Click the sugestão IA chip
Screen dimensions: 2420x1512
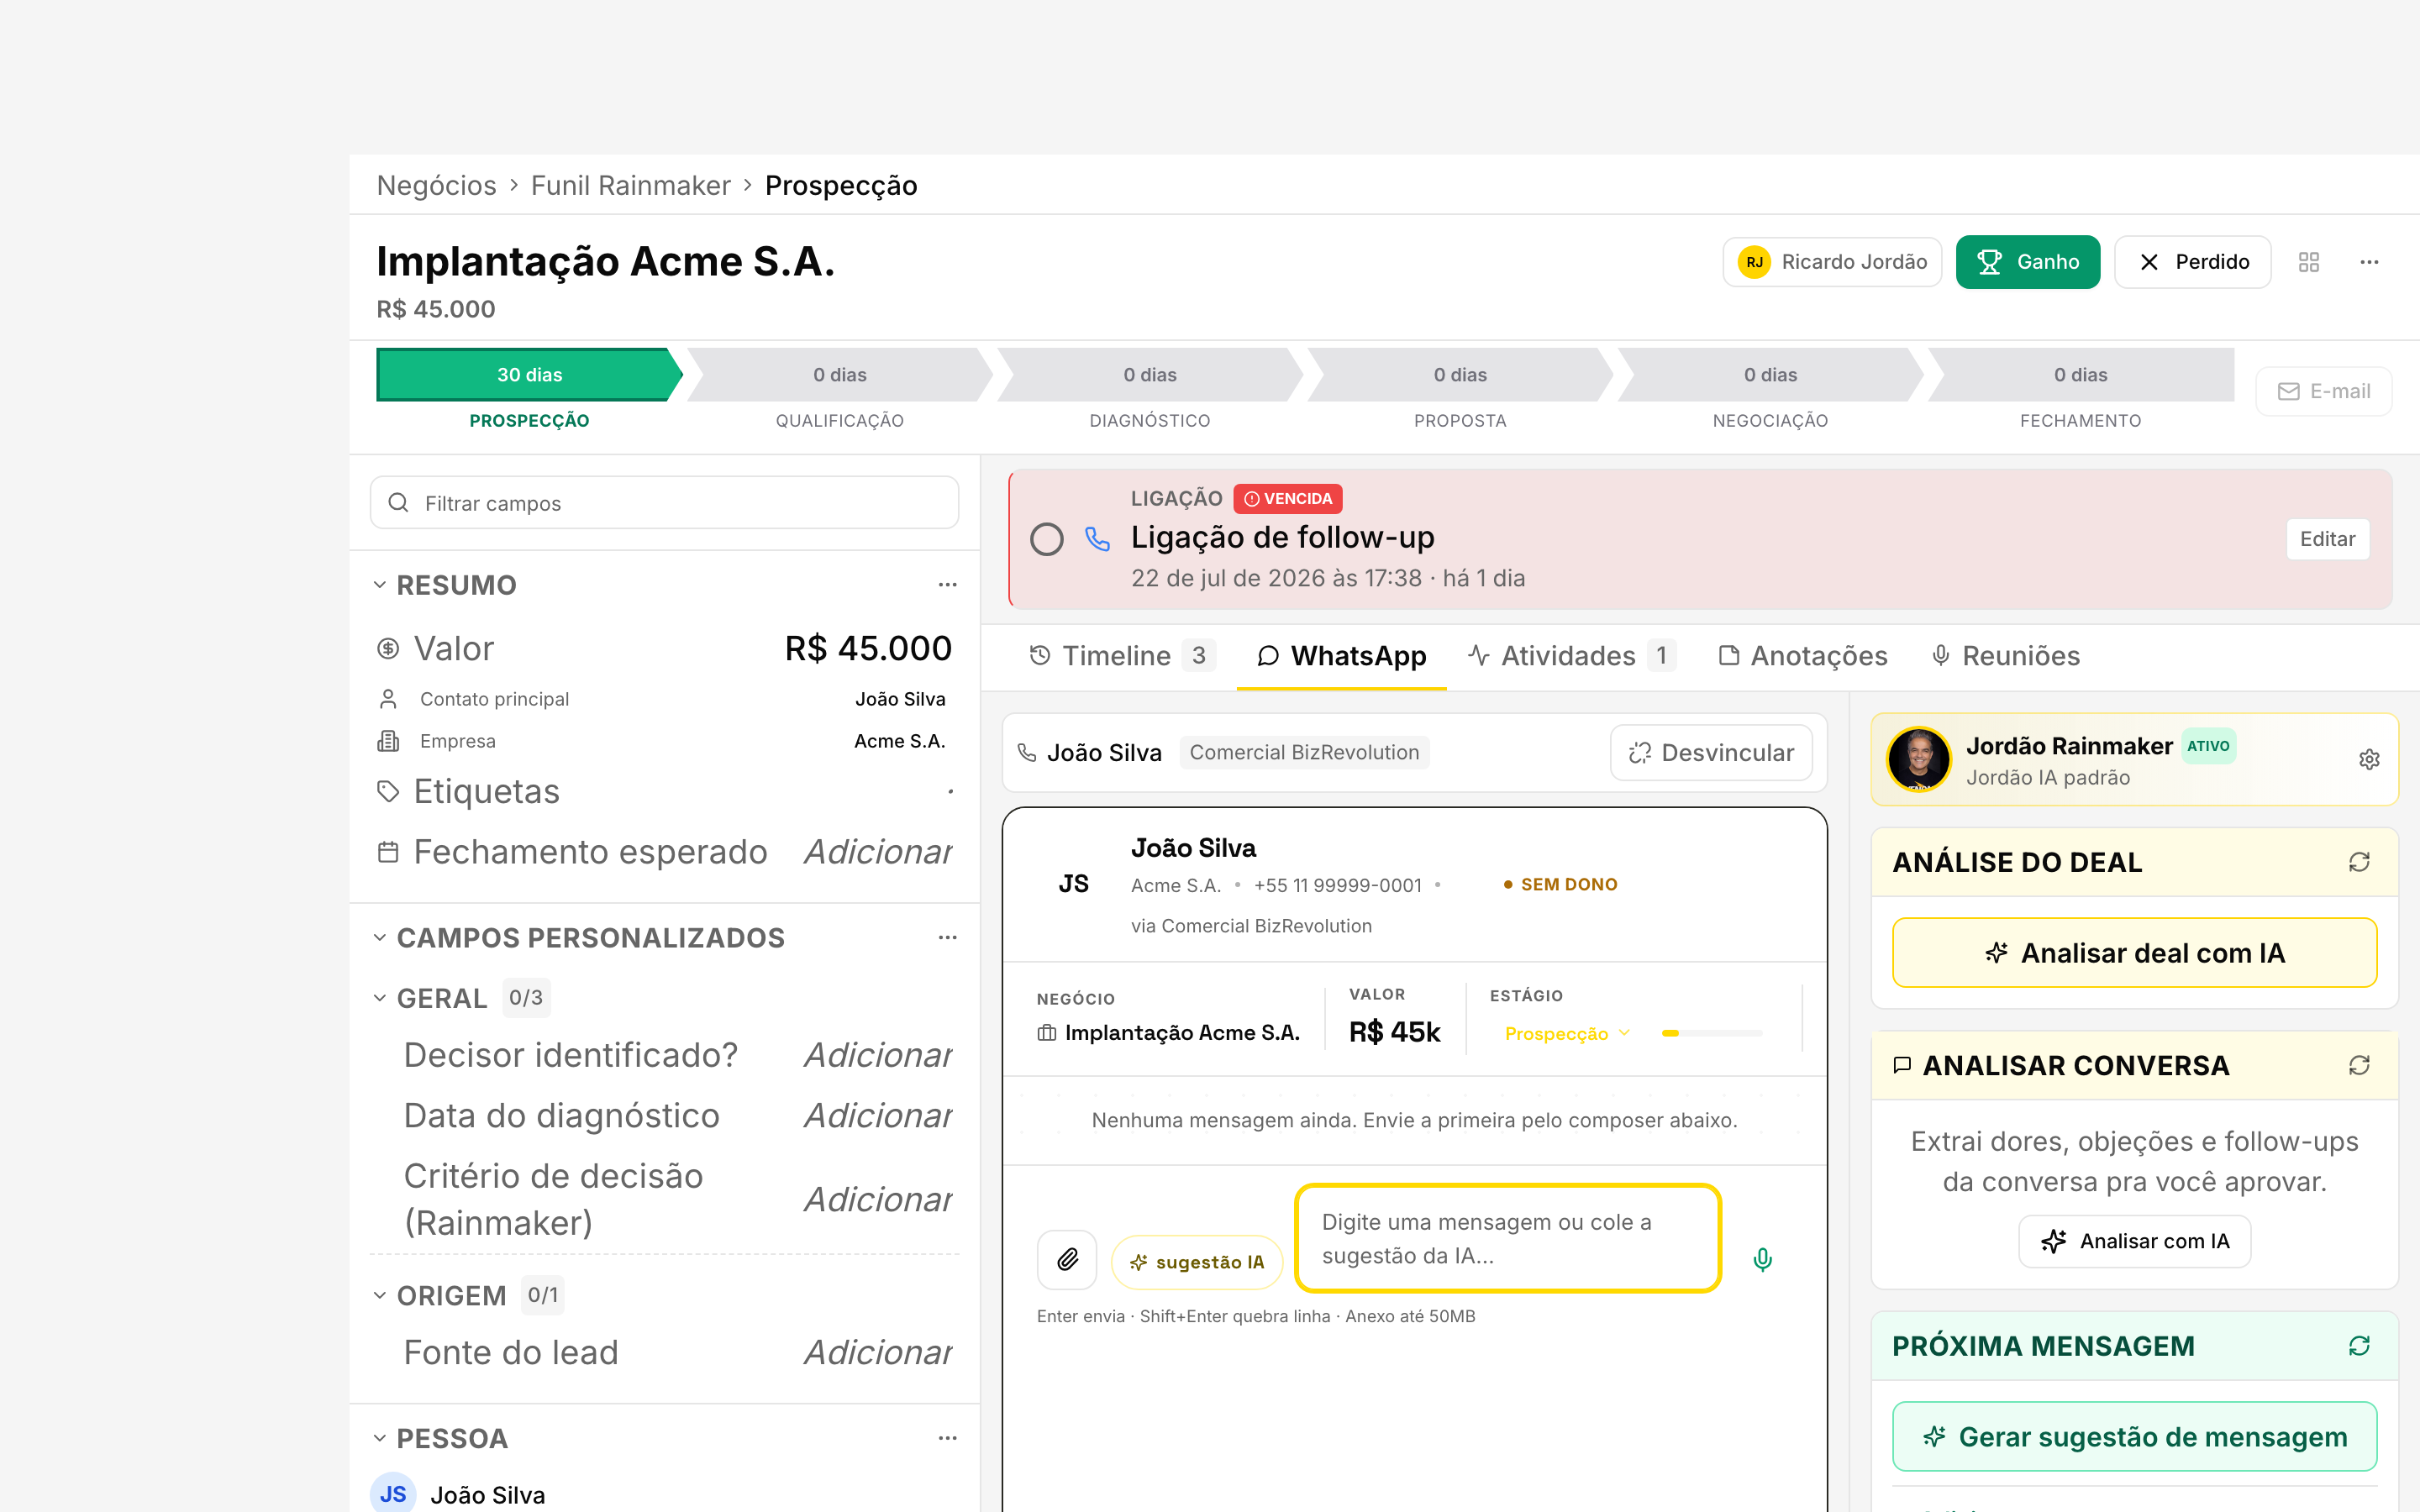[1197, 1262]
